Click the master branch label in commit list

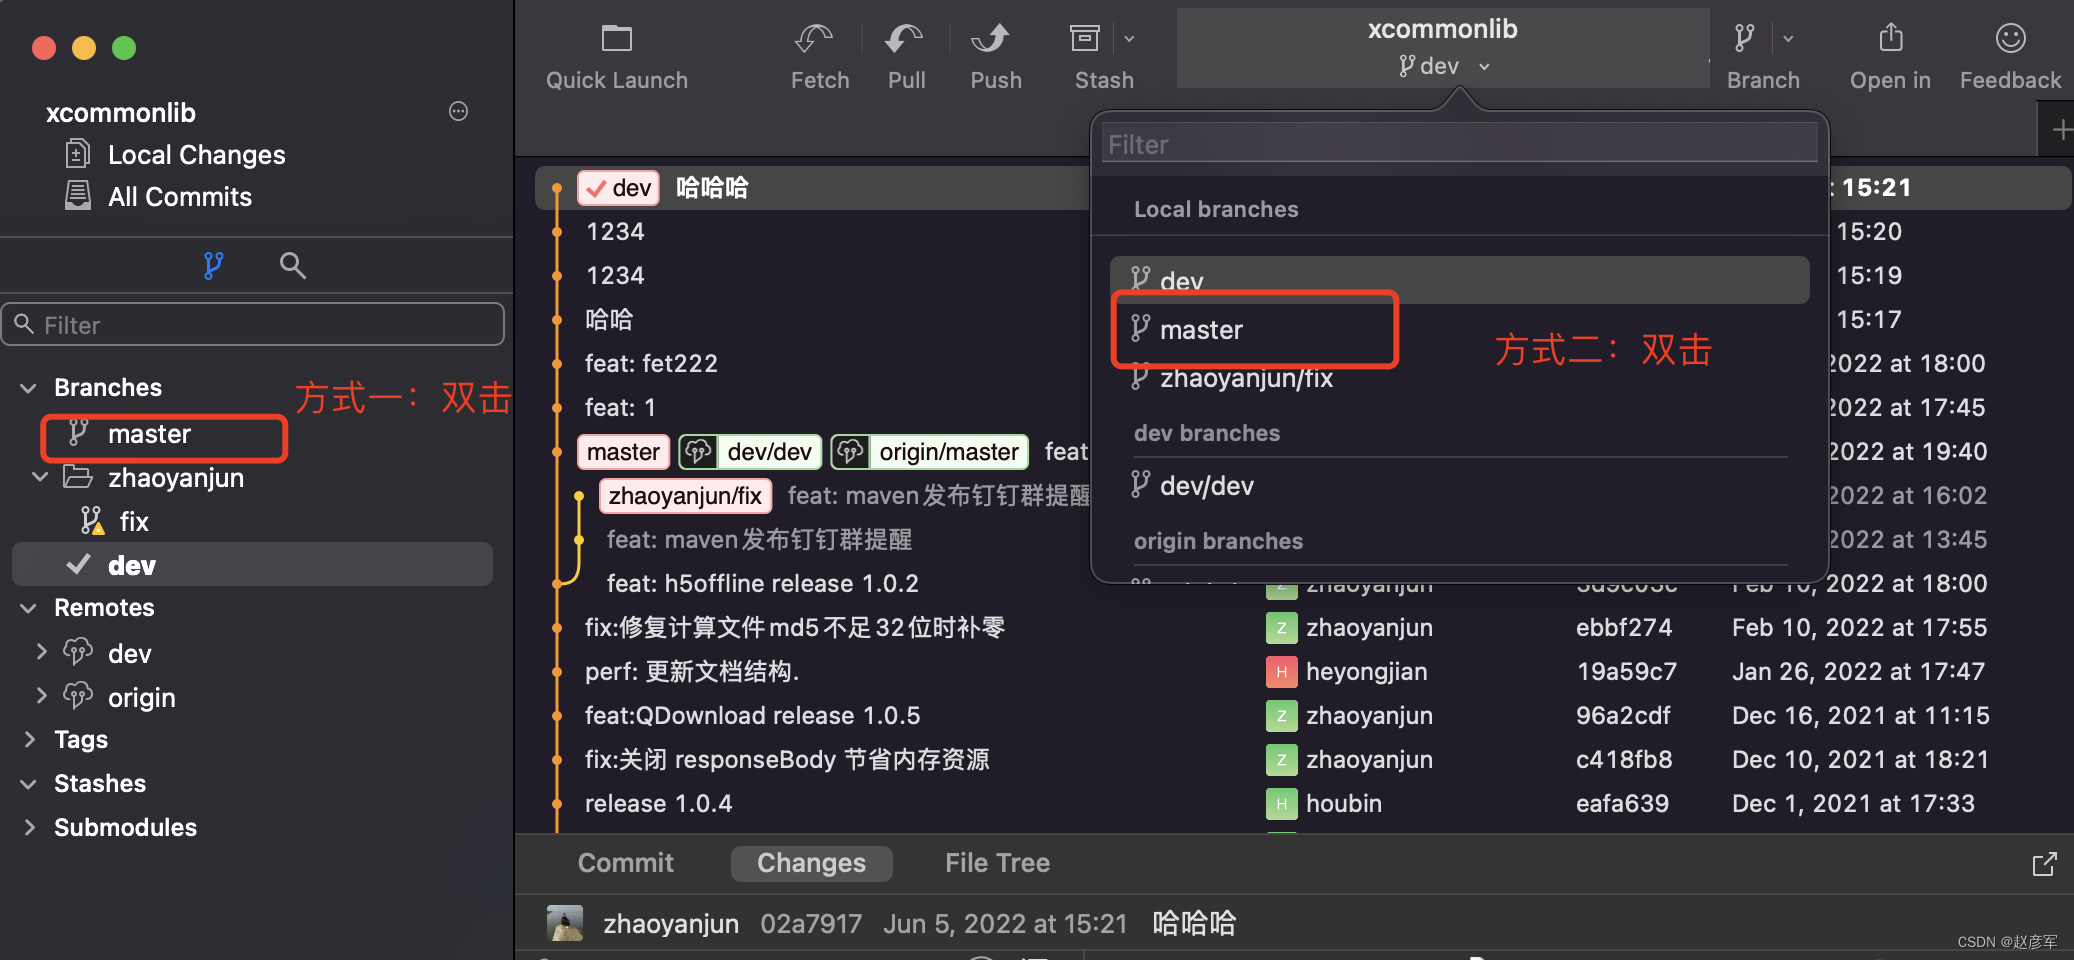point(623,452)
